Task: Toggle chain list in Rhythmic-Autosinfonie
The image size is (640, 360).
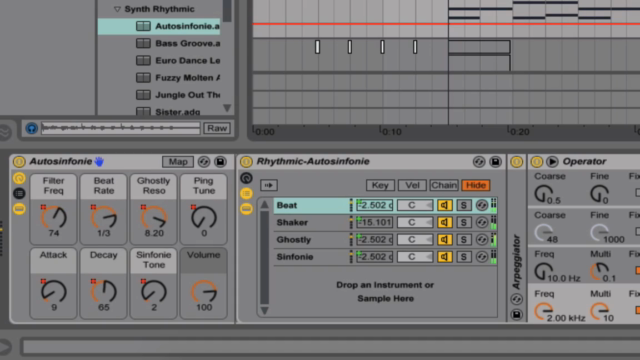Action: tap(246, 193)
